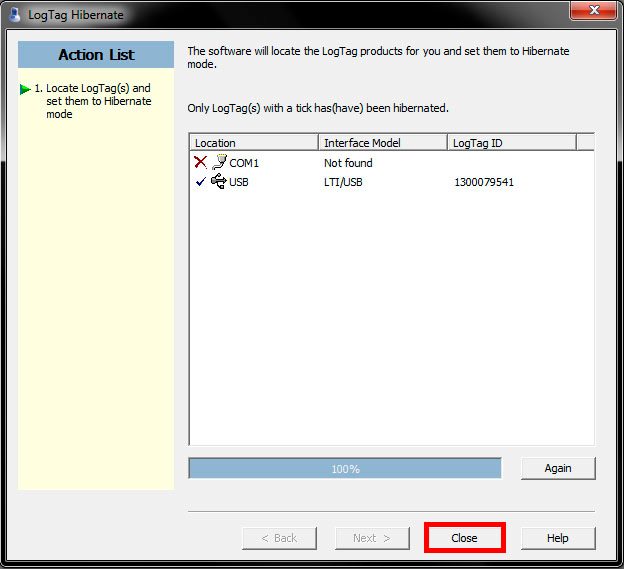Select the step 1 Action List item
Viewport: 624px width, 569px height.
coord(98,101)
